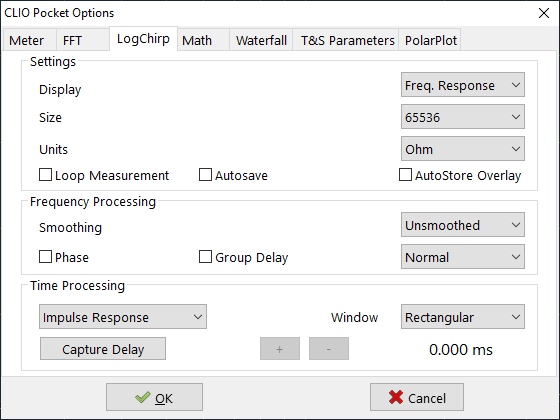Tick the Autosave checkbox
Screen dimensions: 560x420
tap(205, 175)
